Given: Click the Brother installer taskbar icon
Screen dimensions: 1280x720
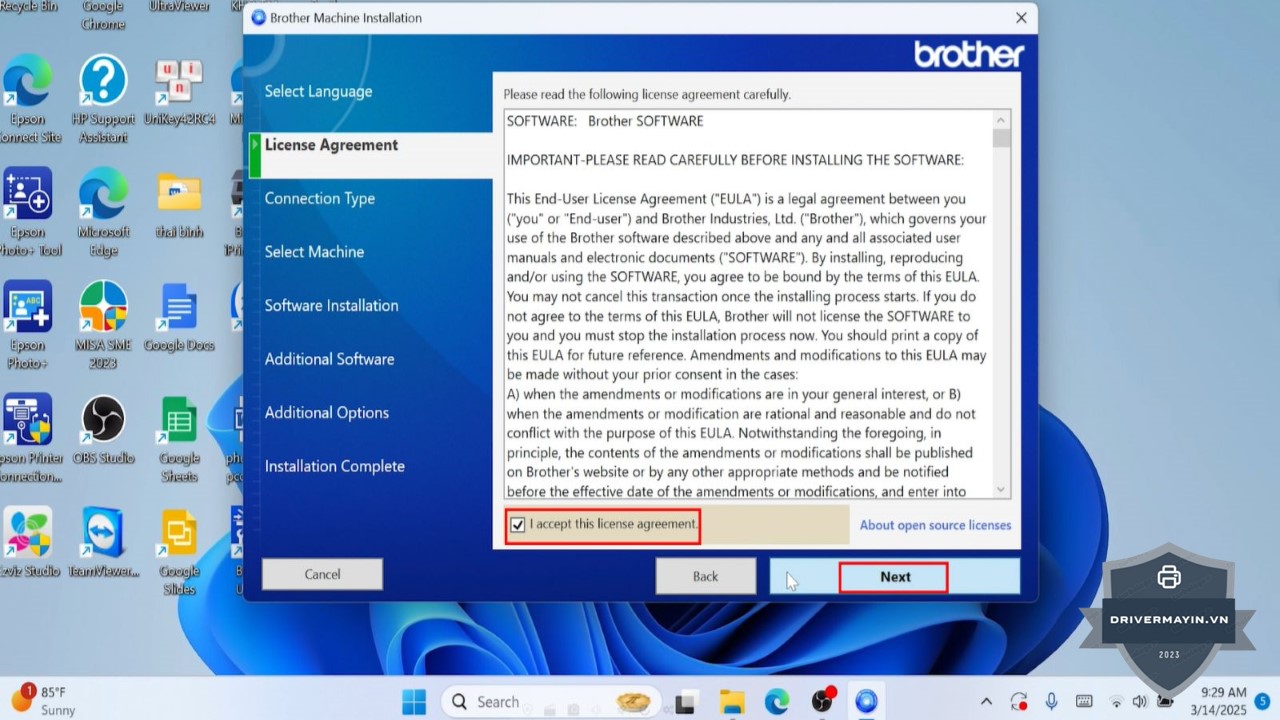Looking at the screenshot, I should (x=866, y=702).
